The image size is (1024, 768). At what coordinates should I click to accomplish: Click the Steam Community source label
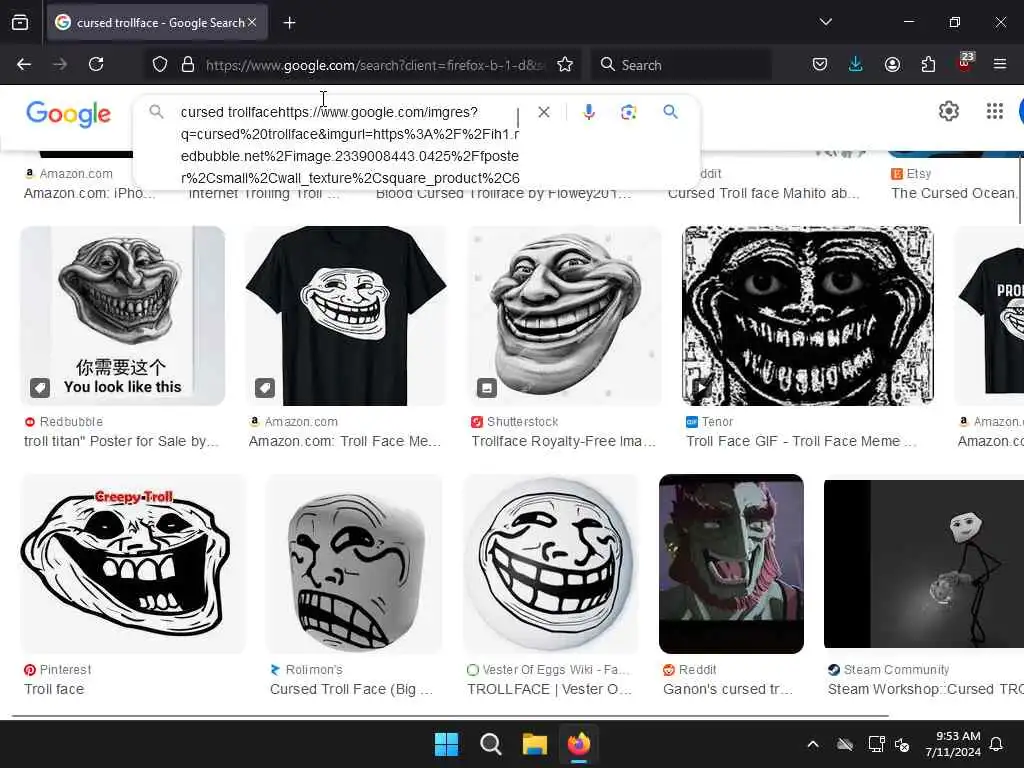point(896,669)
